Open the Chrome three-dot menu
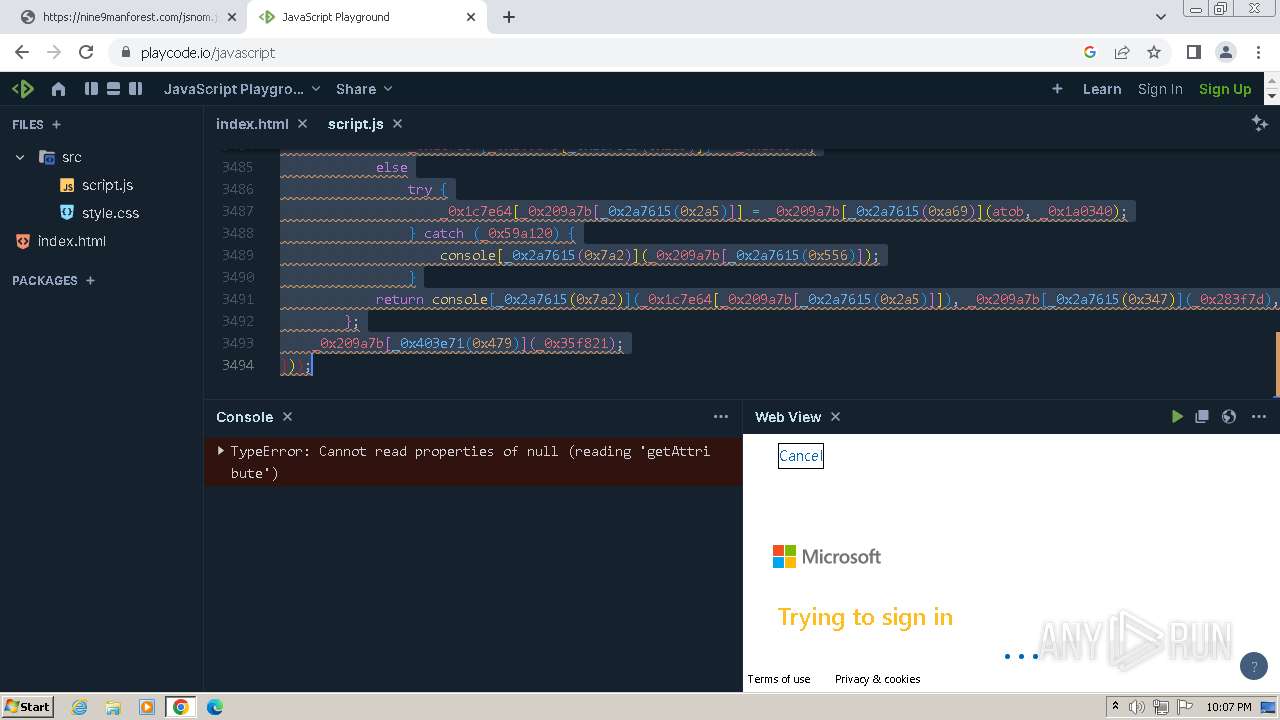The width and height of the screenshot is (1280, 720). [x=1257, y=52]
